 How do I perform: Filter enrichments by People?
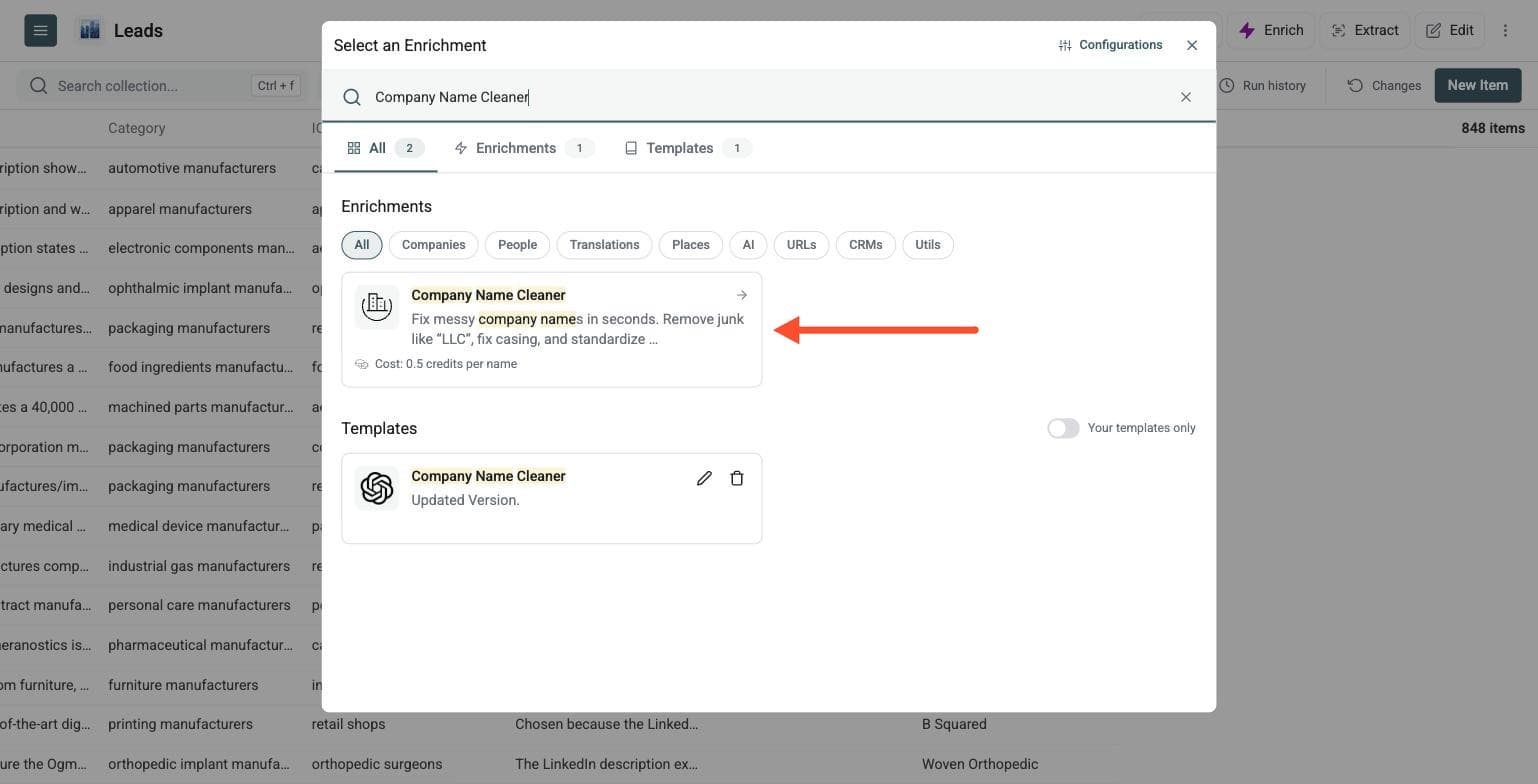pos(517,245)
